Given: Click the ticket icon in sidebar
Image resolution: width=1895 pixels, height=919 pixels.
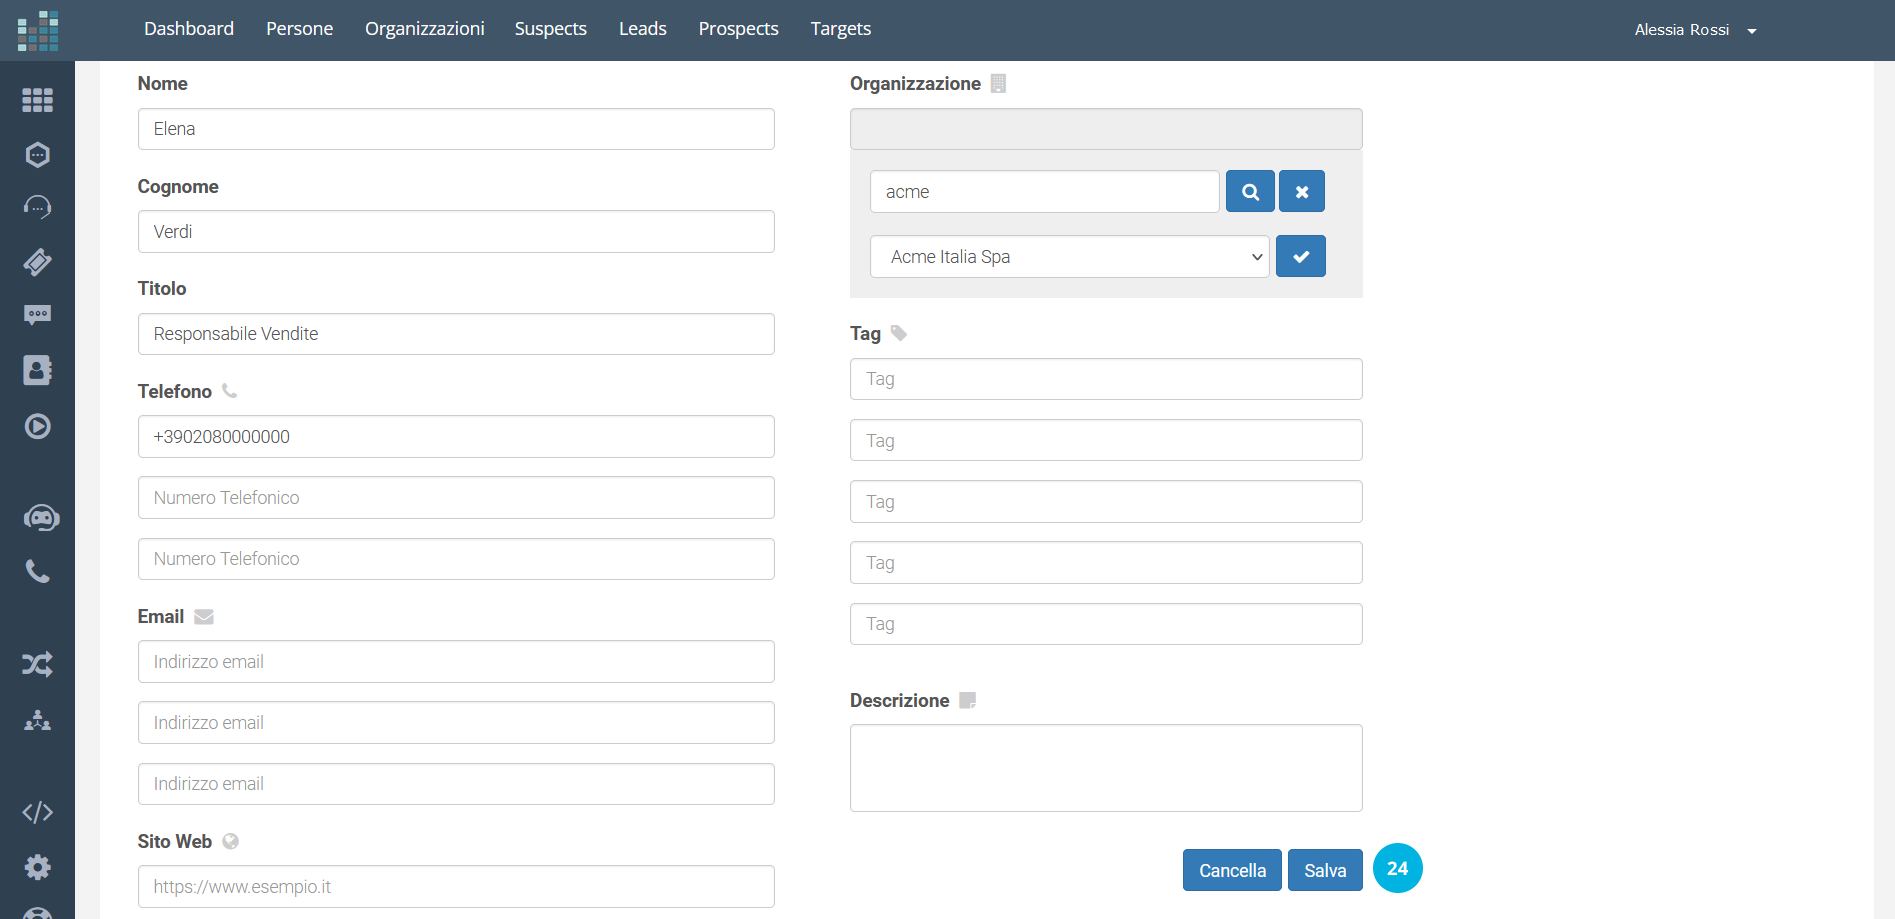Looking at the screenshot, I should 37,261.
